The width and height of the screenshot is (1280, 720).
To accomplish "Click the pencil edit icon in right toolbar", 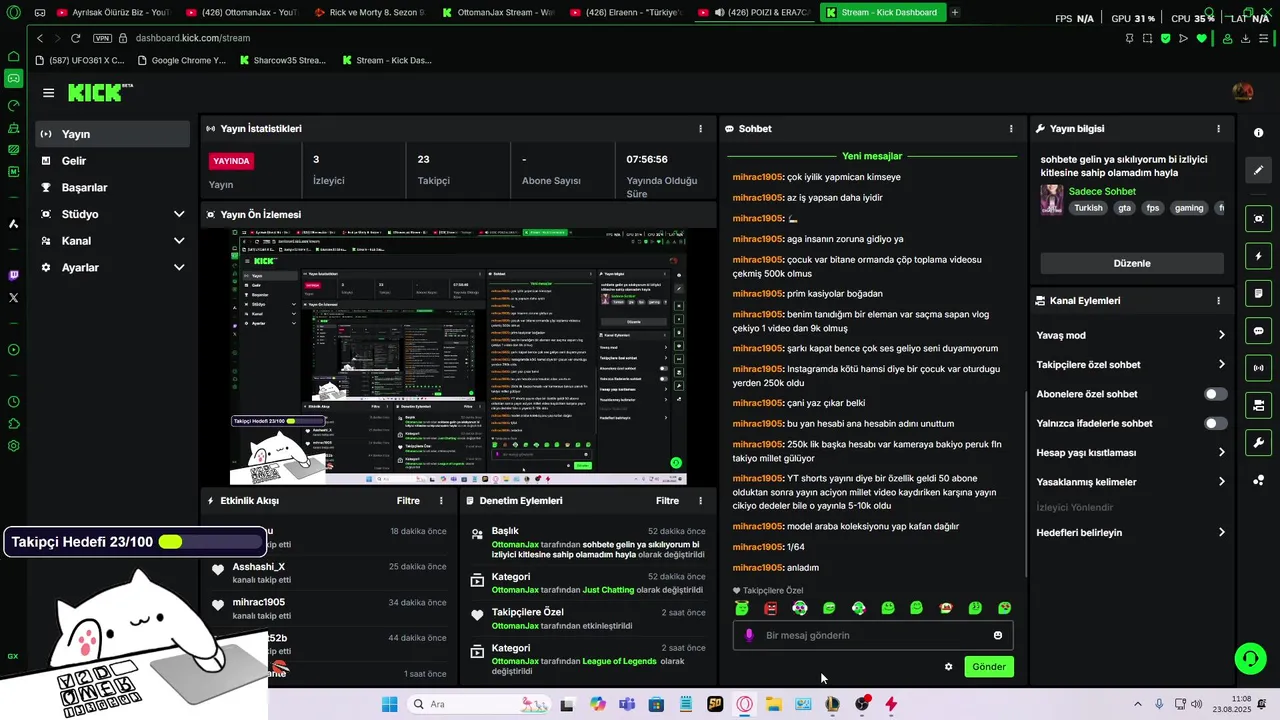I will tap(1258, 170).
